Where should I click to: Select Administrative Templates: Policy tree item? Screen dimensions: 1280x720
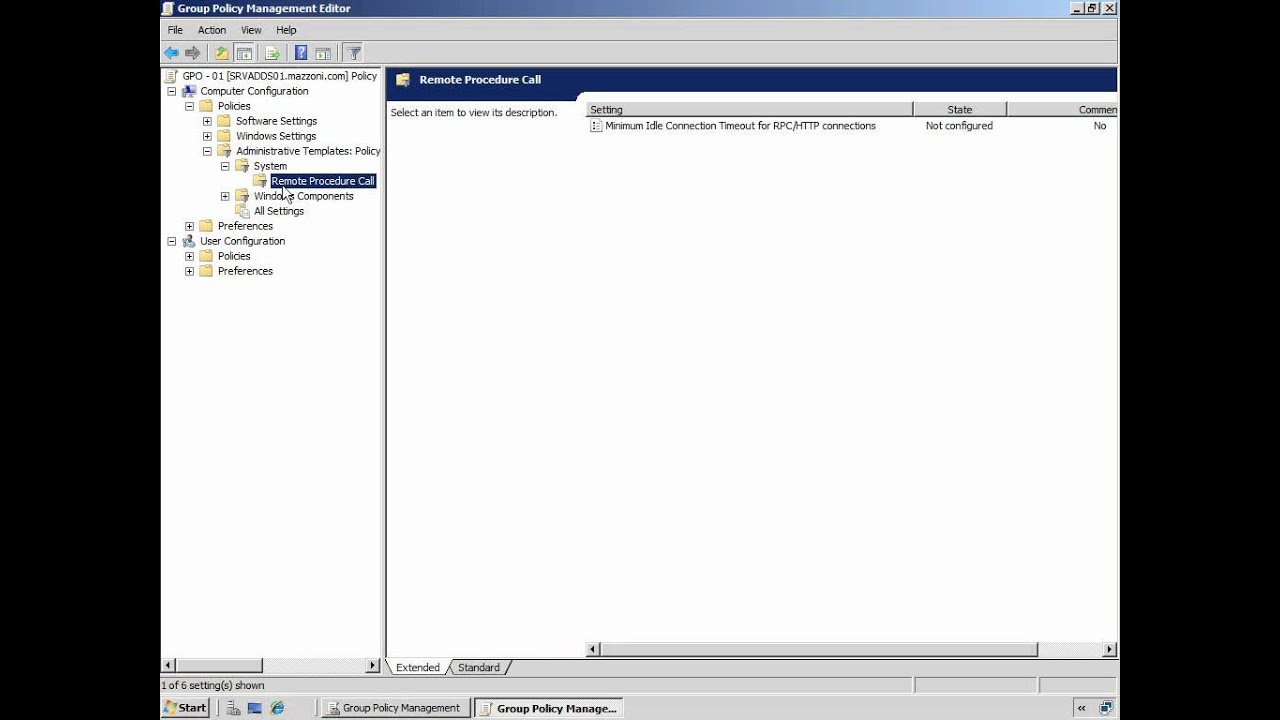[x=308, y=151]
